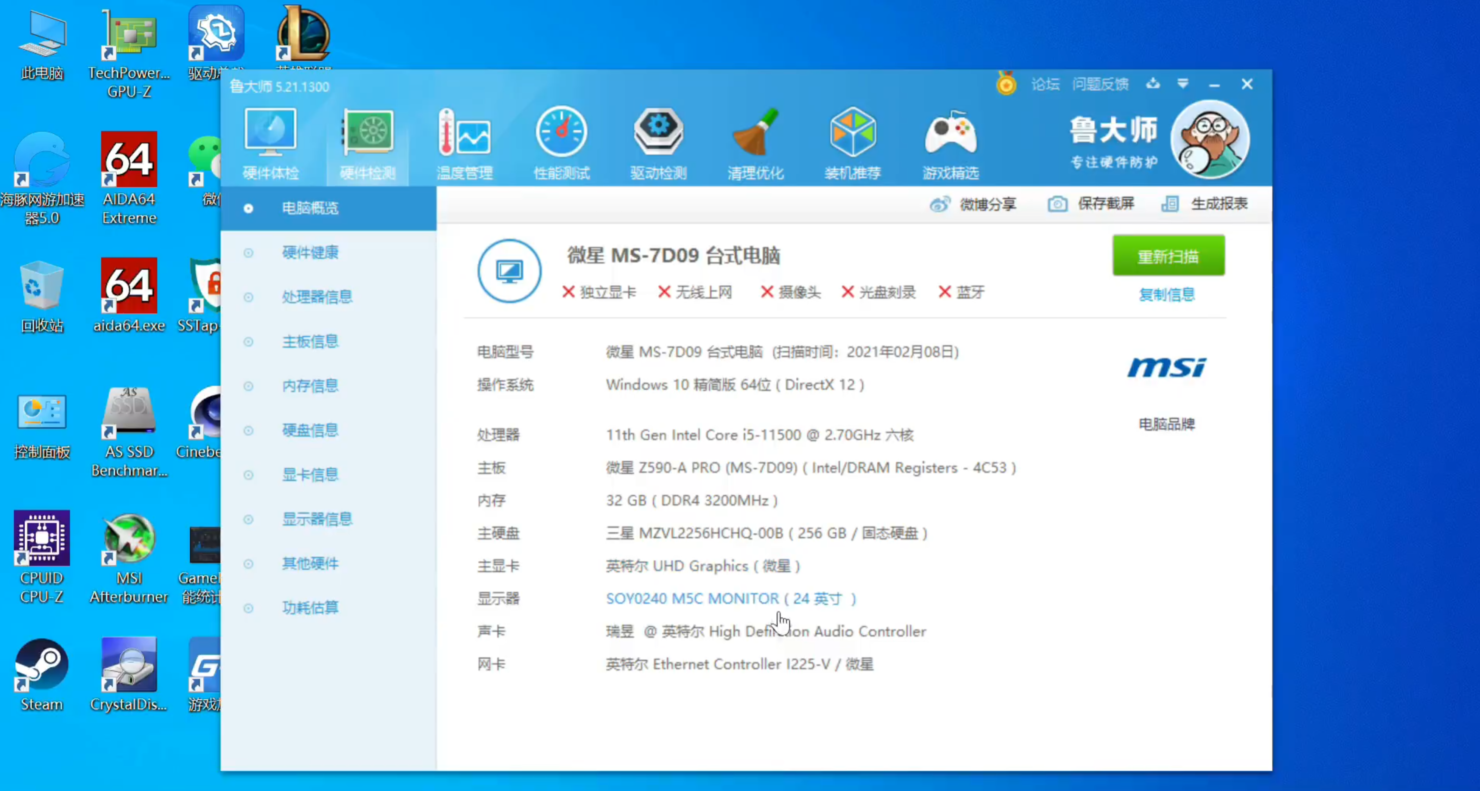This screenshot has height=791, width=1480.
Task: Open the 问题反馈 feedback link
Action: (x=1100, y=84)
